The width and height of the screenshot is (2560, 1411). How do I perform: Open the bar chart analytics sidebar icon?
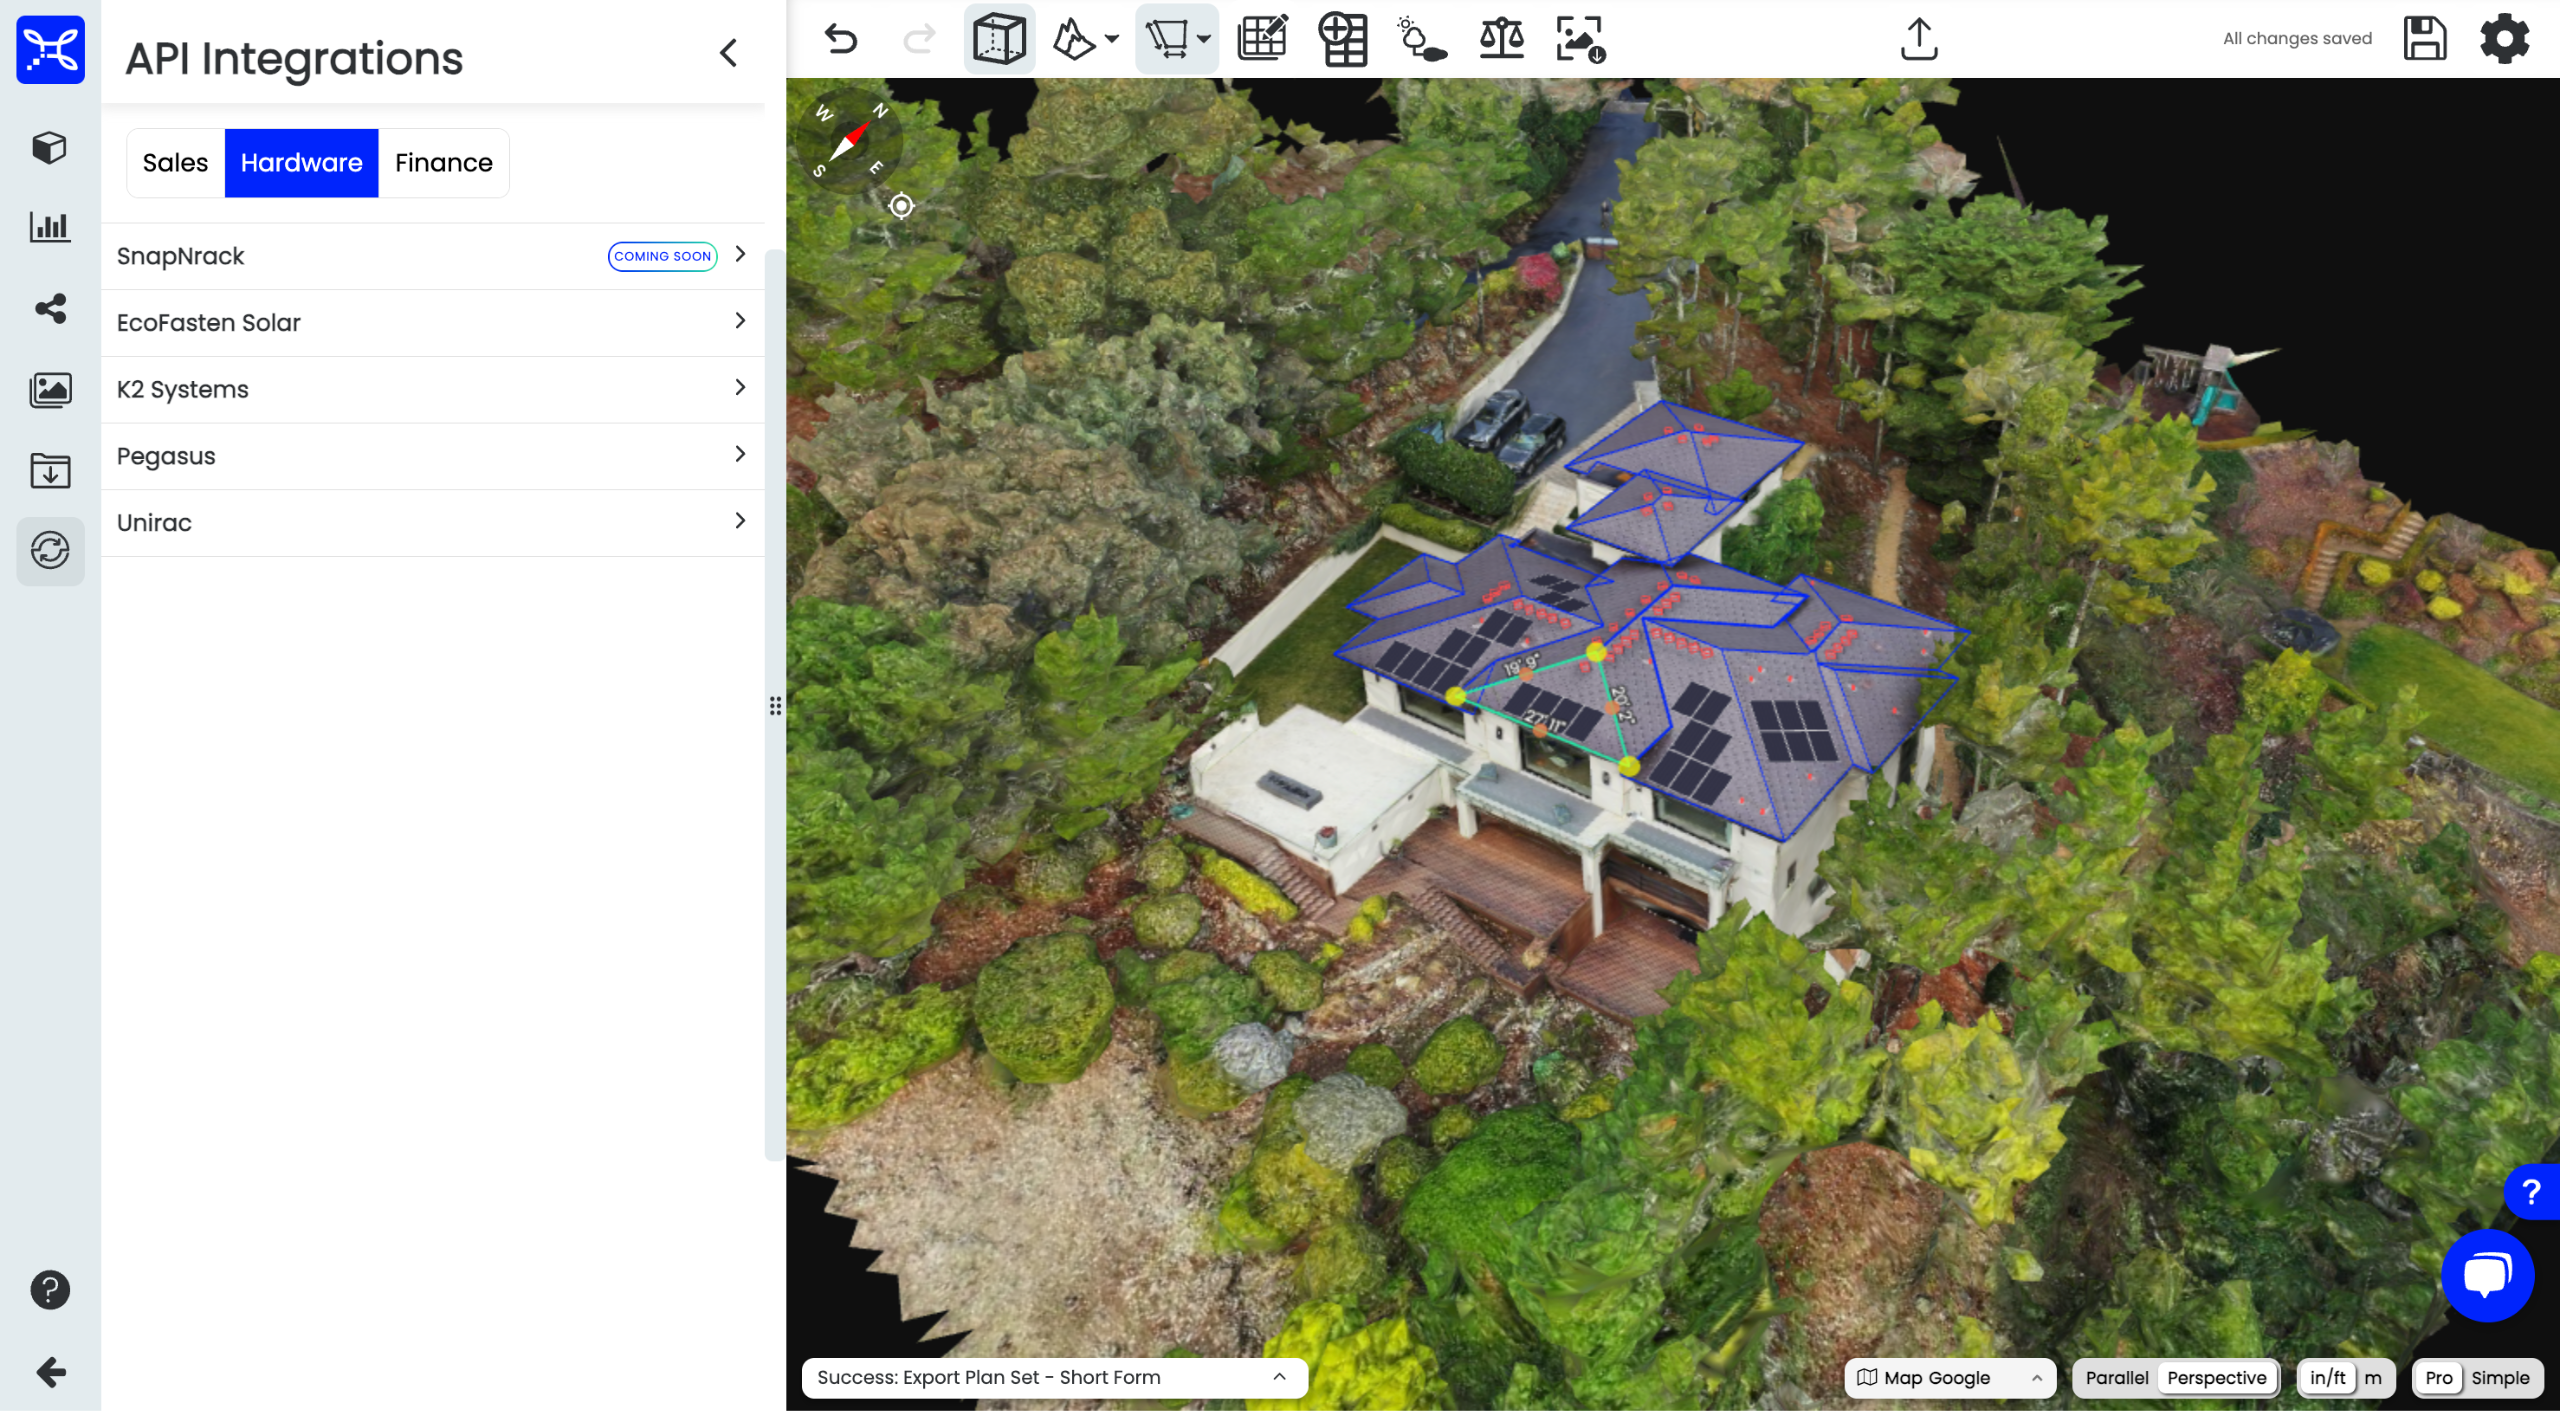click(50, 227)
